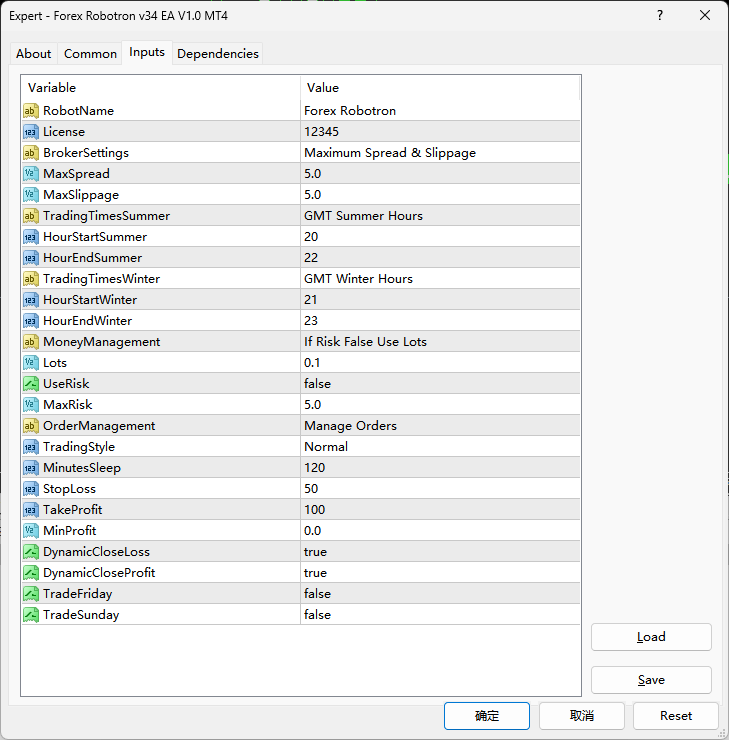The height and width of the screenshot is (740, 729).
Task: Click the Save button
Action: coord(651,680)
